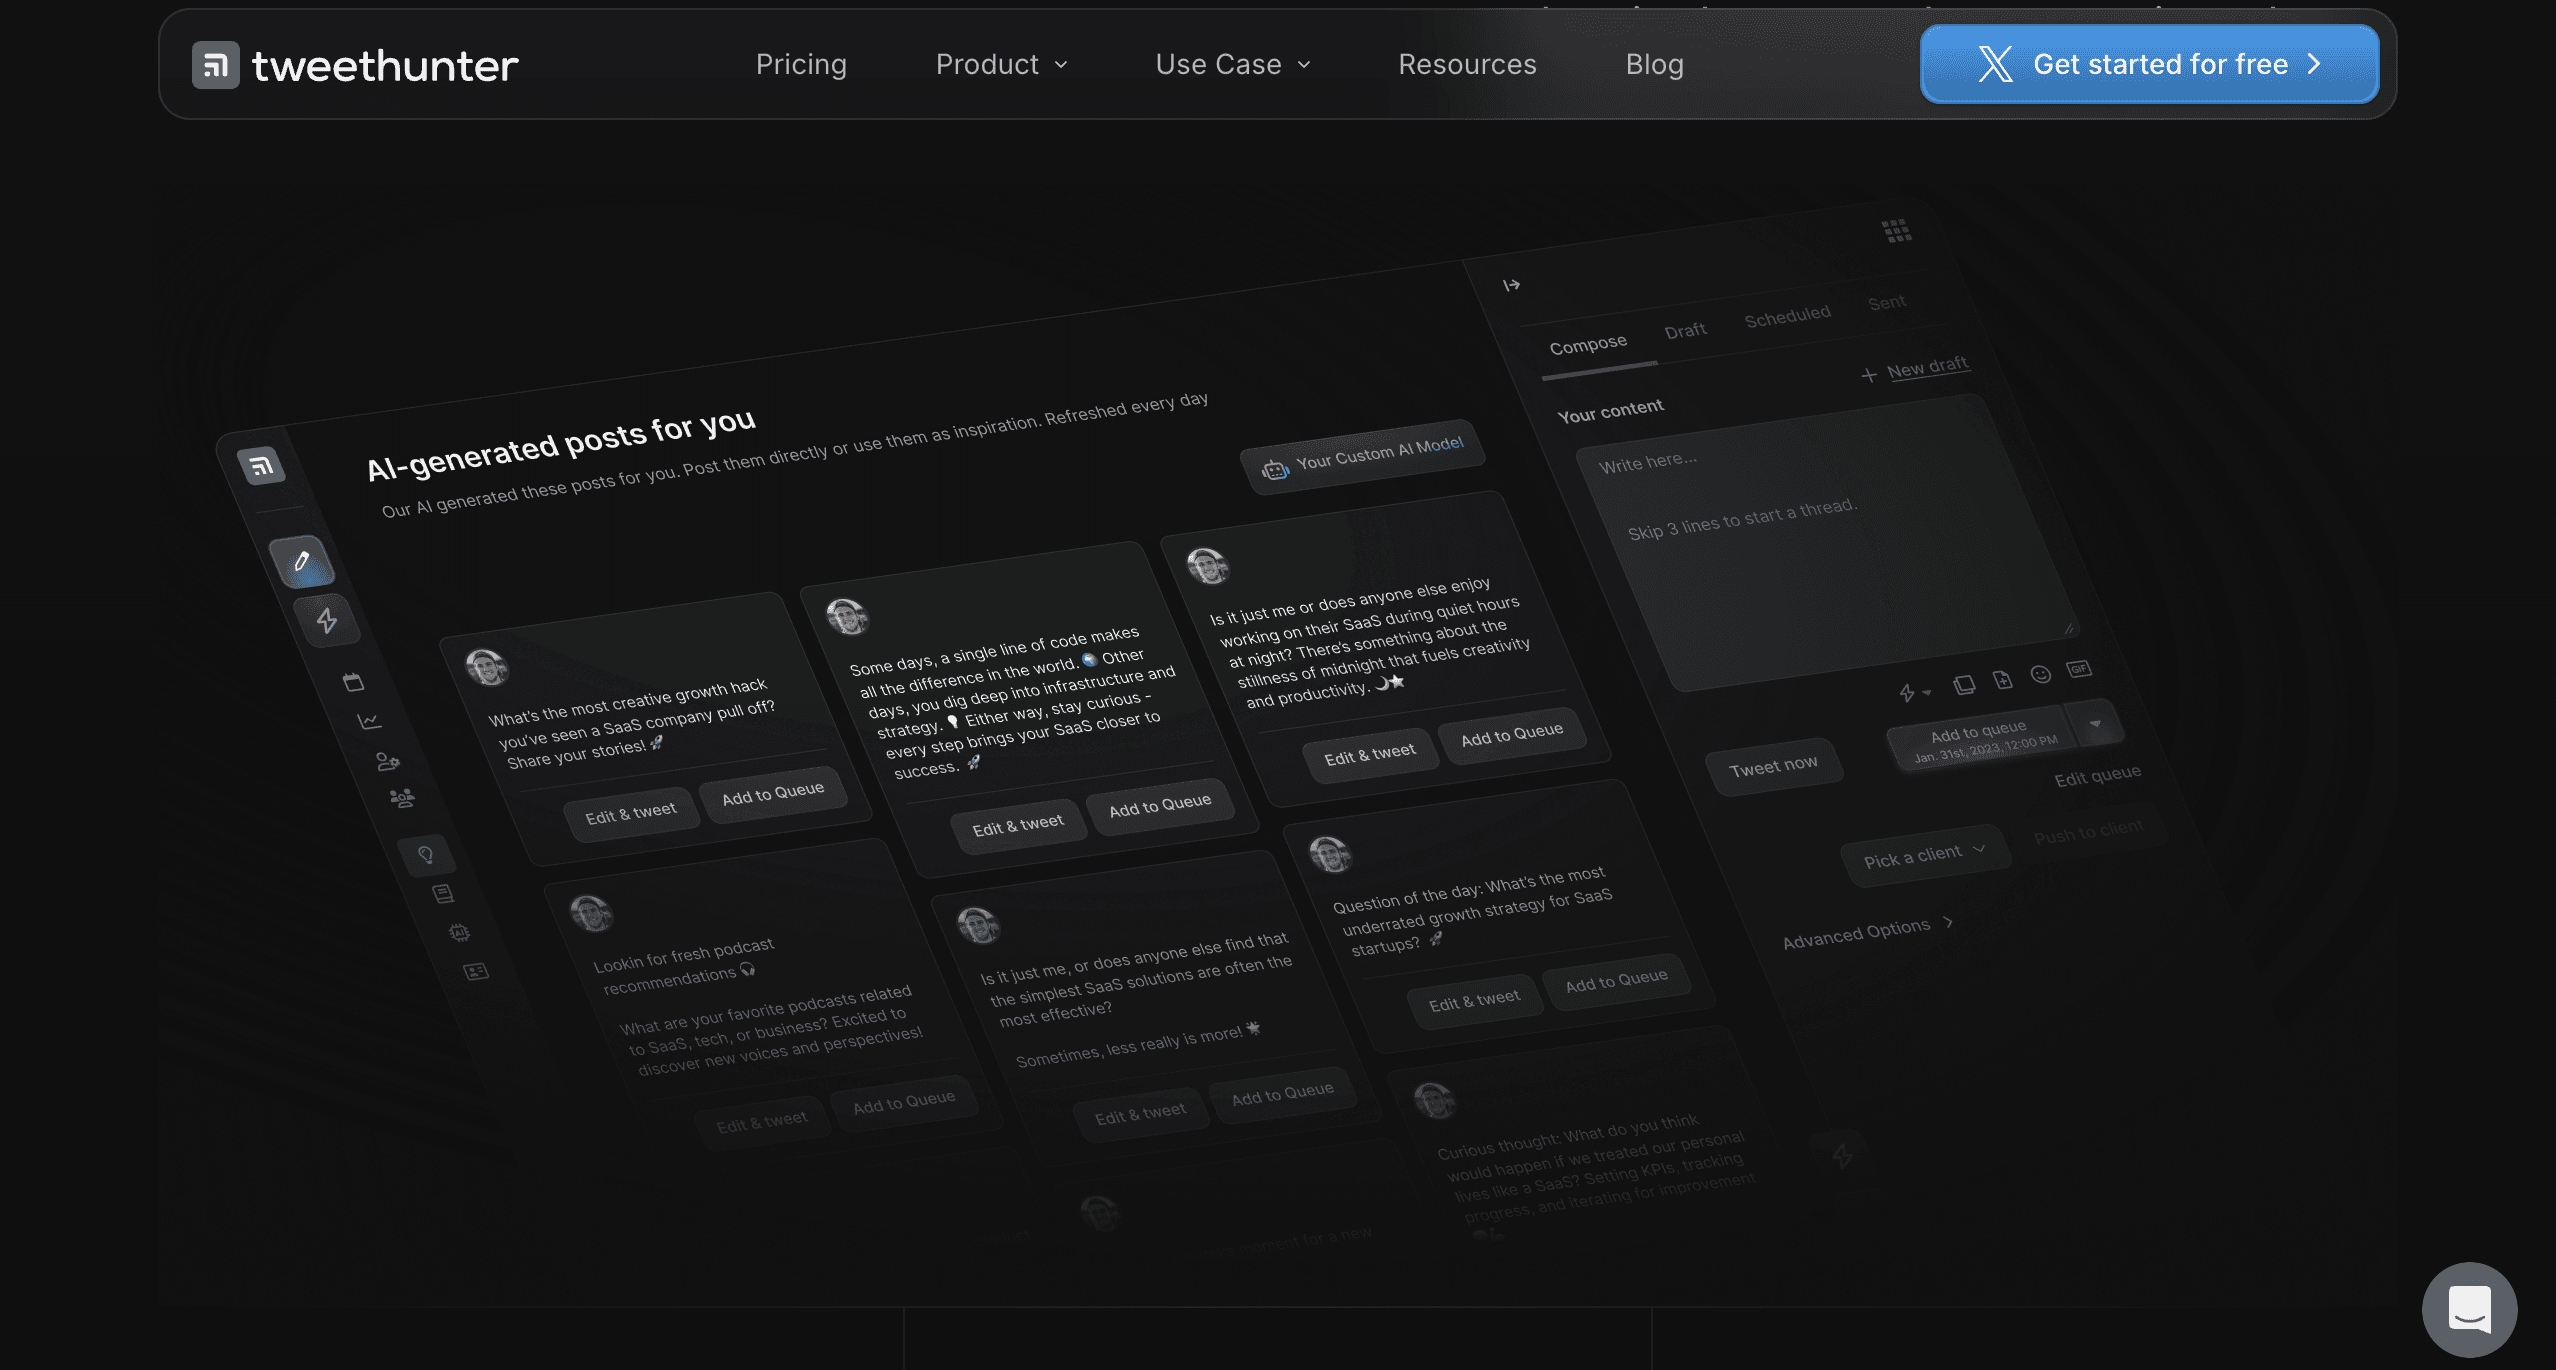Click Edit & tweet on simplest SaaS solutions post

click(x=1140, y=1113)
